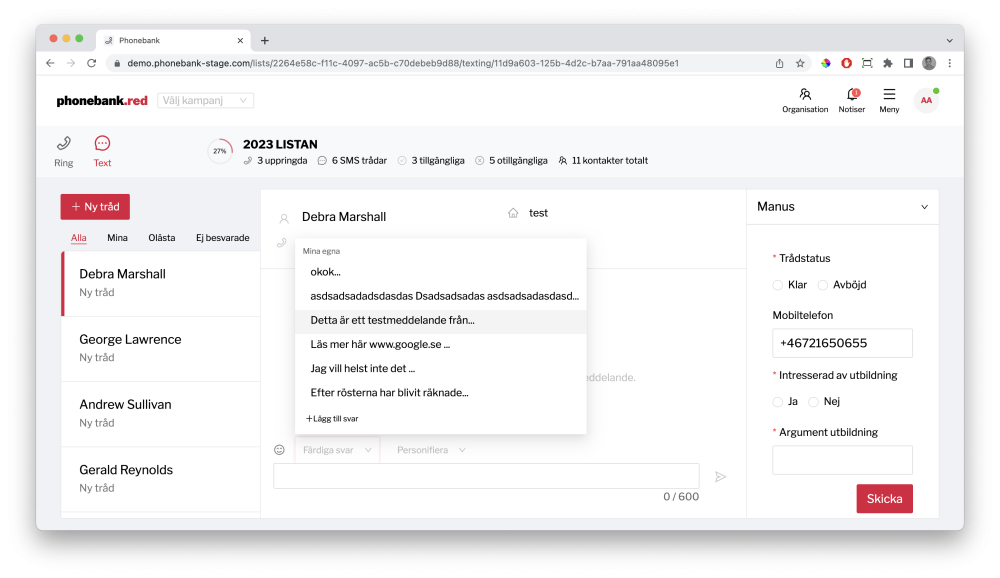Click the 27% progress circle
Screen dimensions: 1000x578
pyautogui.click(x=219, y=151)
